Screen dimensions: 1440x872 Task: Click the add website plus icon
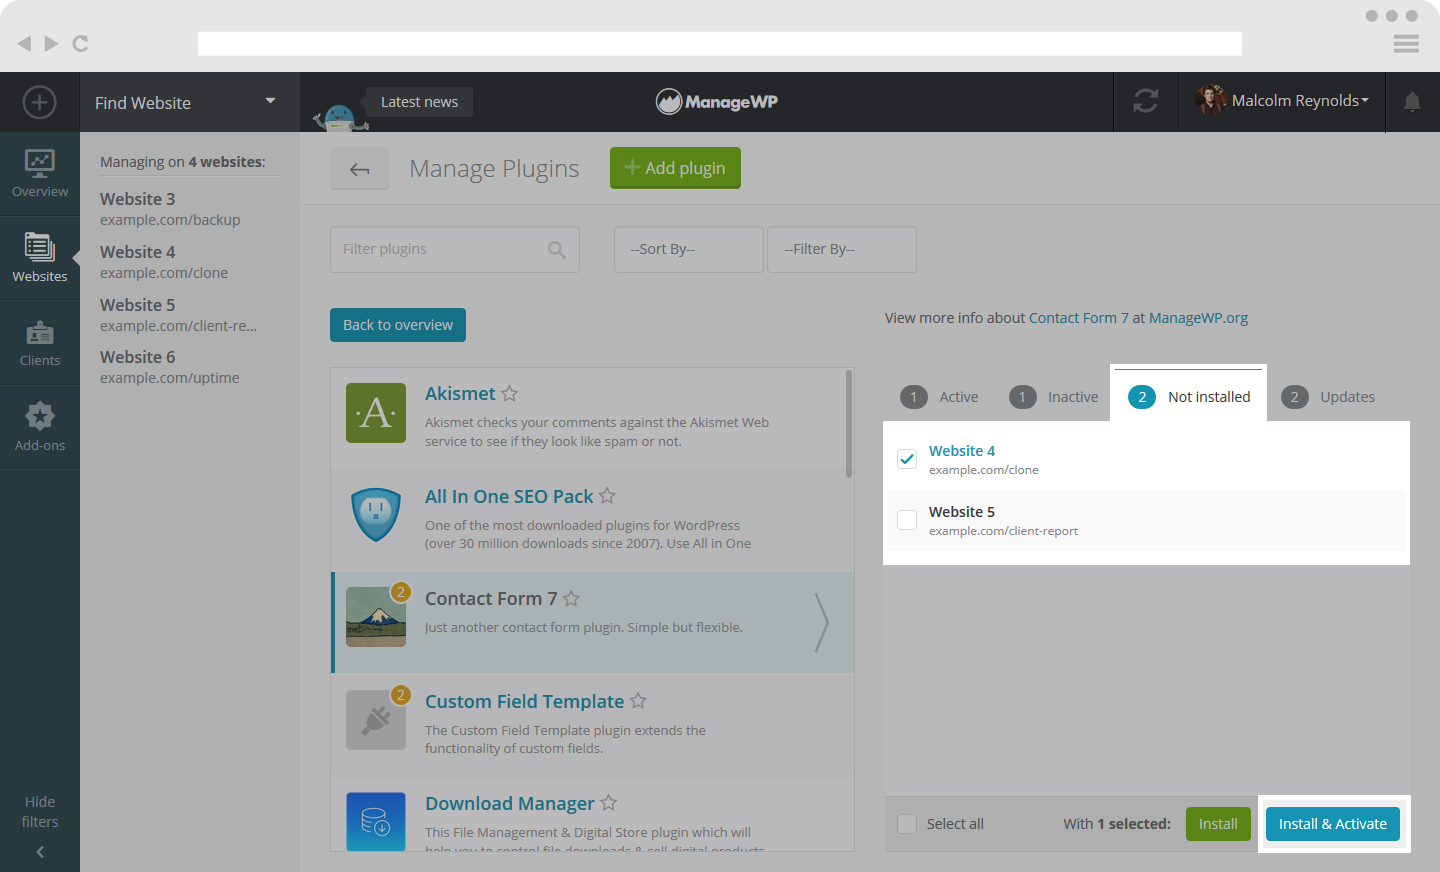(x=40, y=102)
